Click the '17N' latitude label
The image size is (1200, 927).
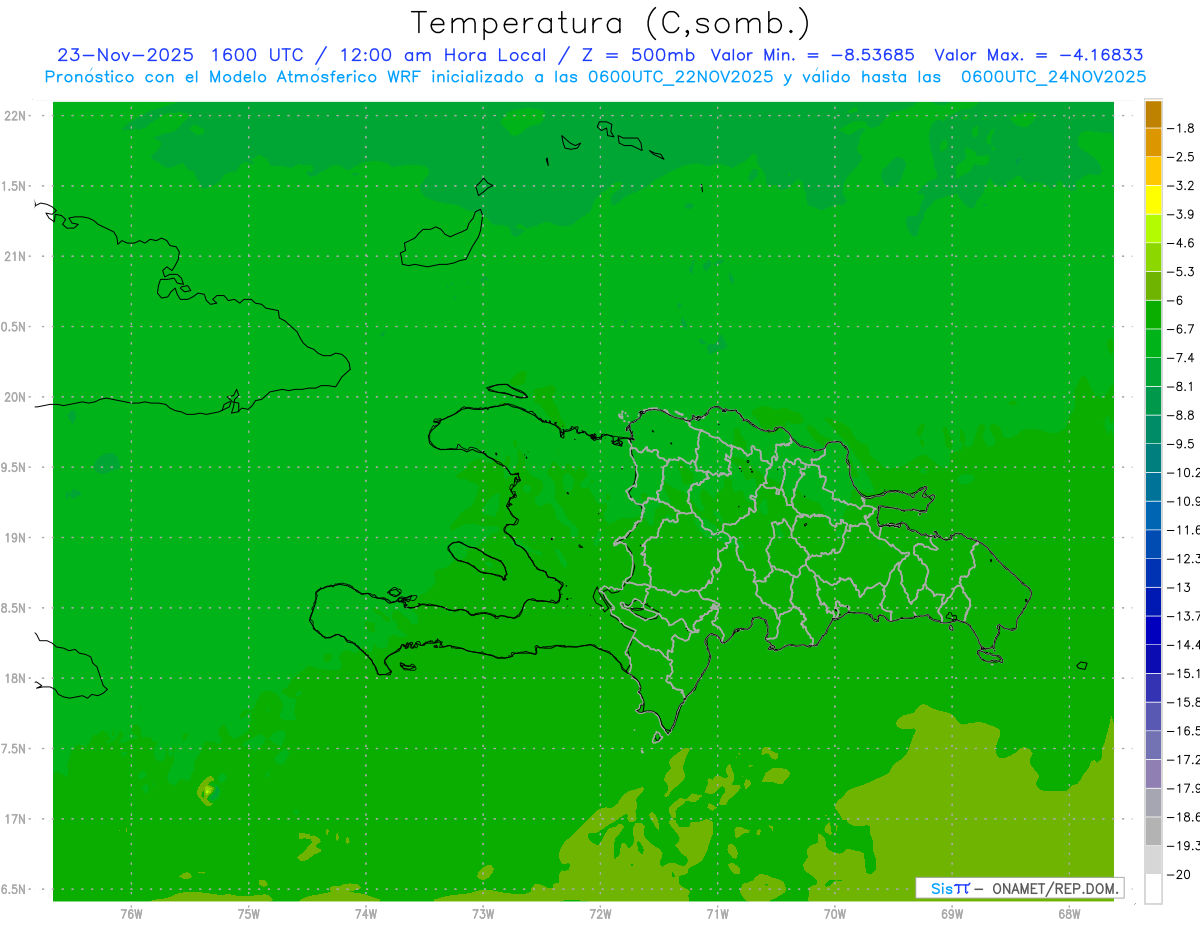pyautogui.click(x=14, y=819)
